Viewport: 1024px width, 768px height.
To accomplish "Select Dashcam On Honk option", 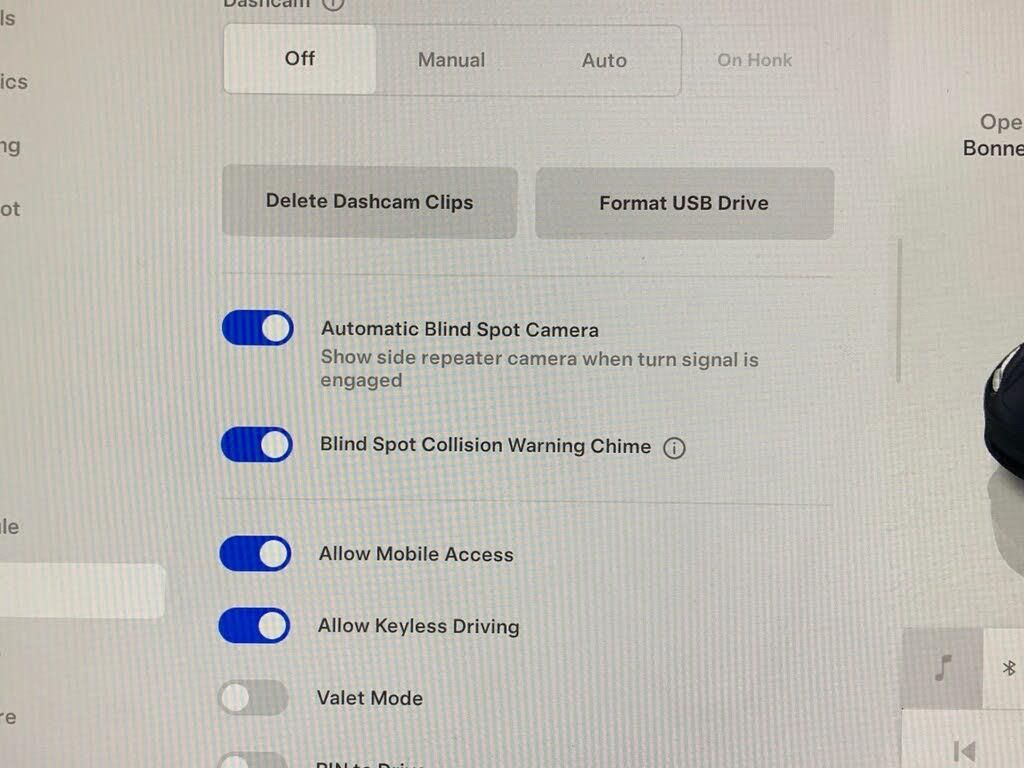I will (755, 60).
